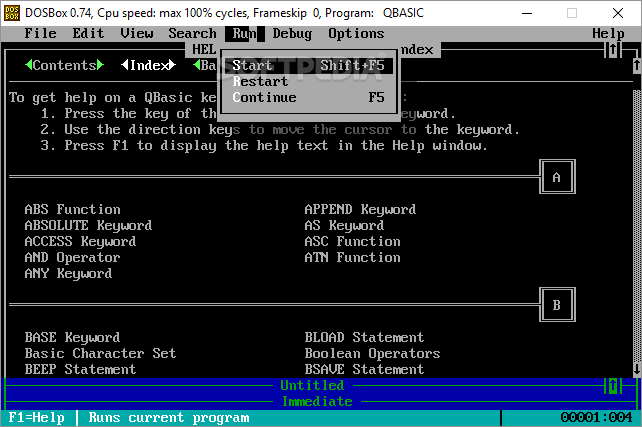The height and width of the screenshot is (427, 642).
Task: Click 'Use the direction keys' instruction line
Action: [x=280, y=129]
